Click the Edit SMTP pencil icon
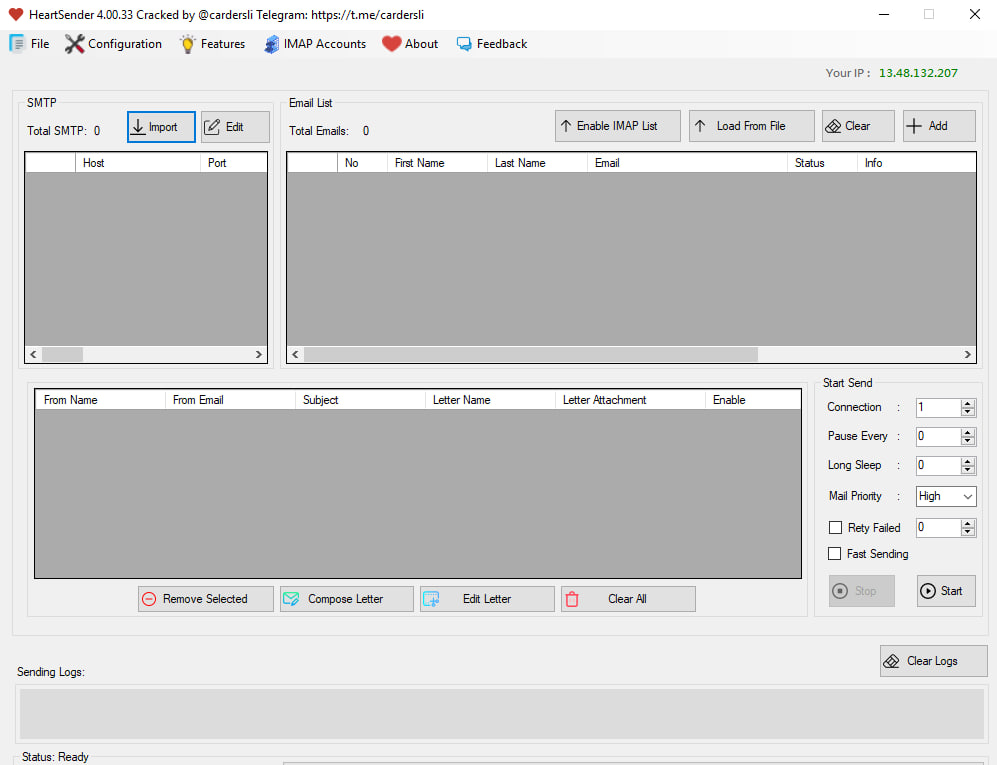 click(212, 127)
